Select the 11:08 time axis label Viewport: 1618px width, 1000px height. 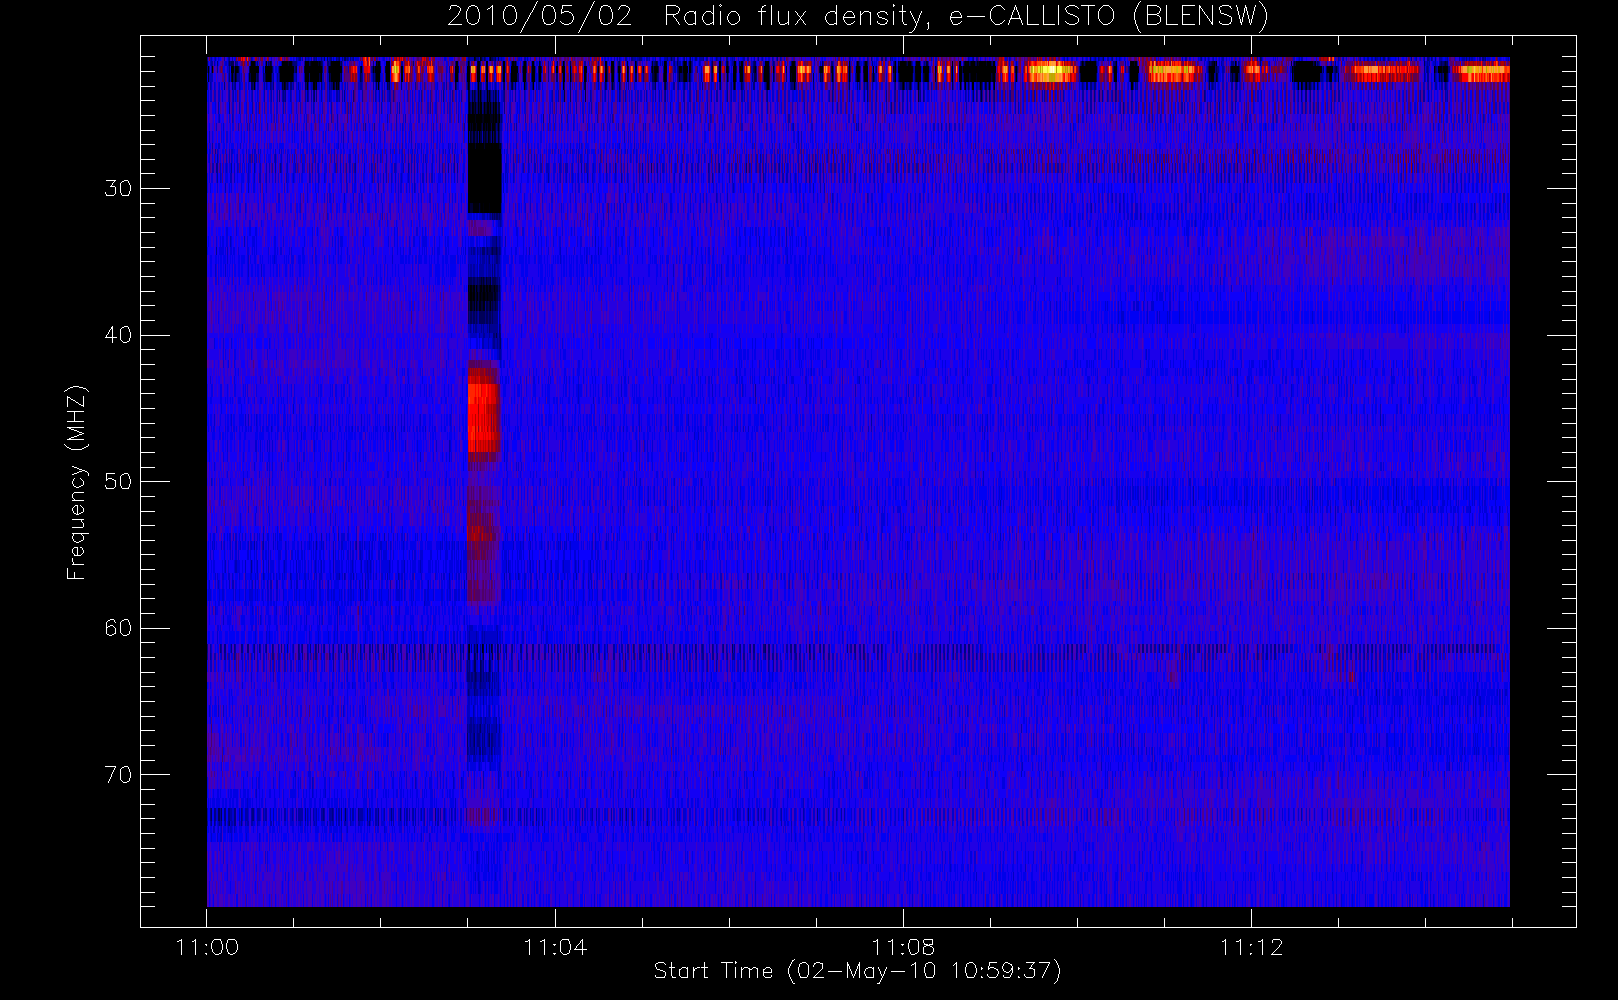903,947
